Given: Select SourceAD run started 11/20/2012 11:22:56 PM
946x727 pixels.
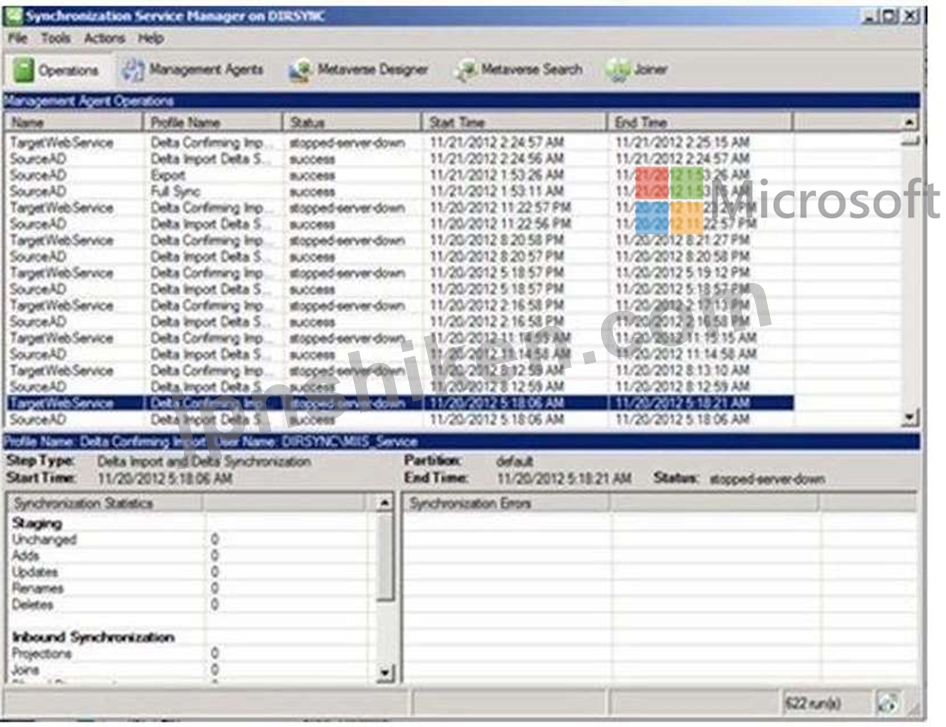Looking at the screenshot, I should 399,224.
